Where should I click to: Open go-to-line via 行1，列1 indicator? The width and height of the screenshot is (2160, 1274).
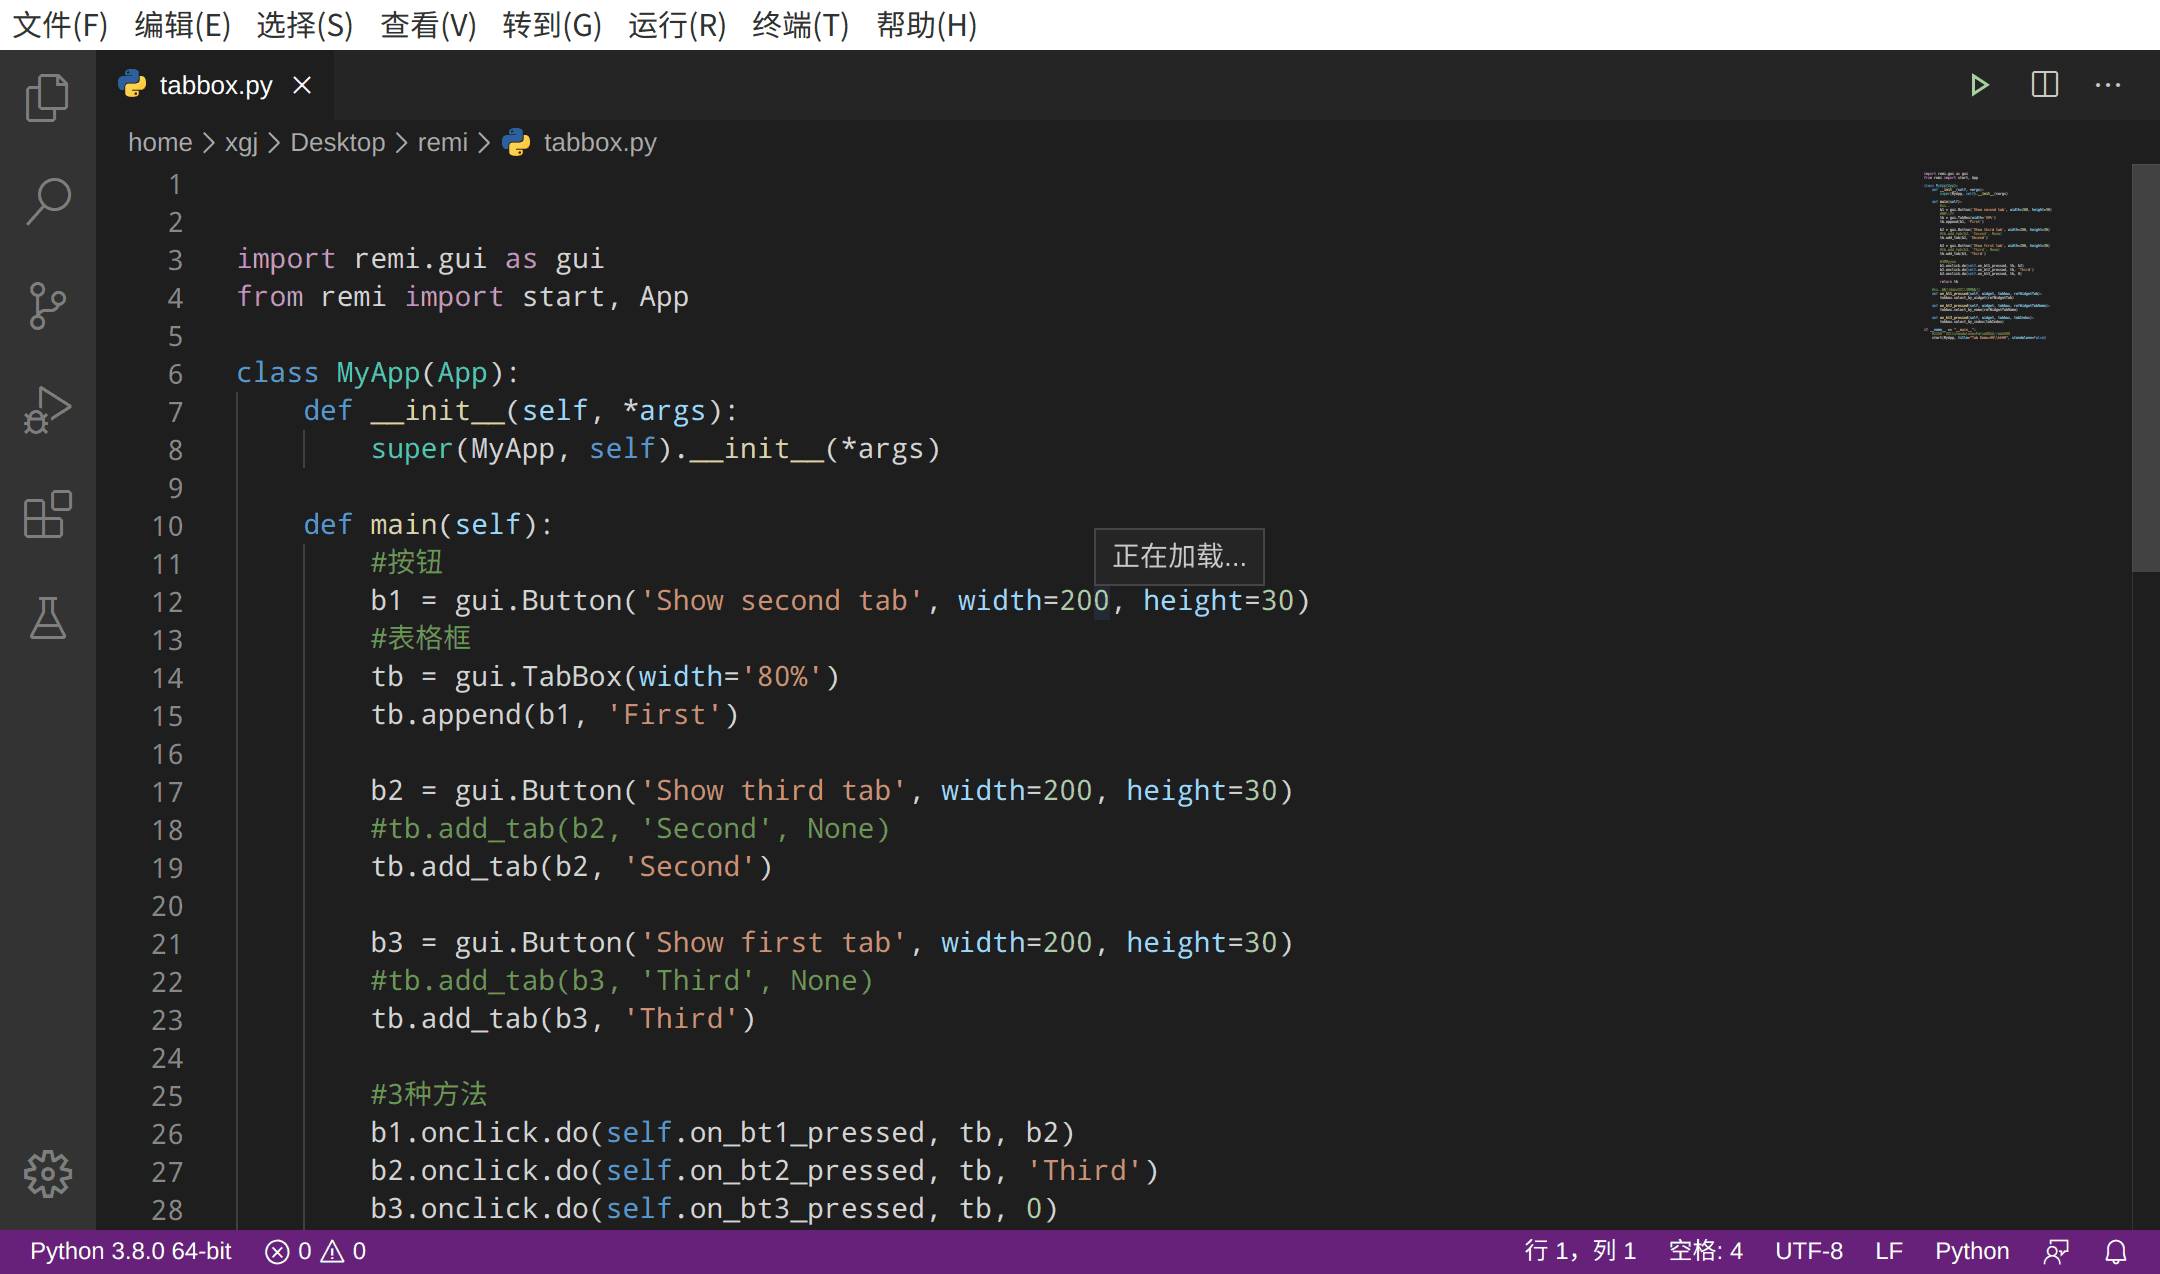pyautogui.click(x=1580, y=1250)
